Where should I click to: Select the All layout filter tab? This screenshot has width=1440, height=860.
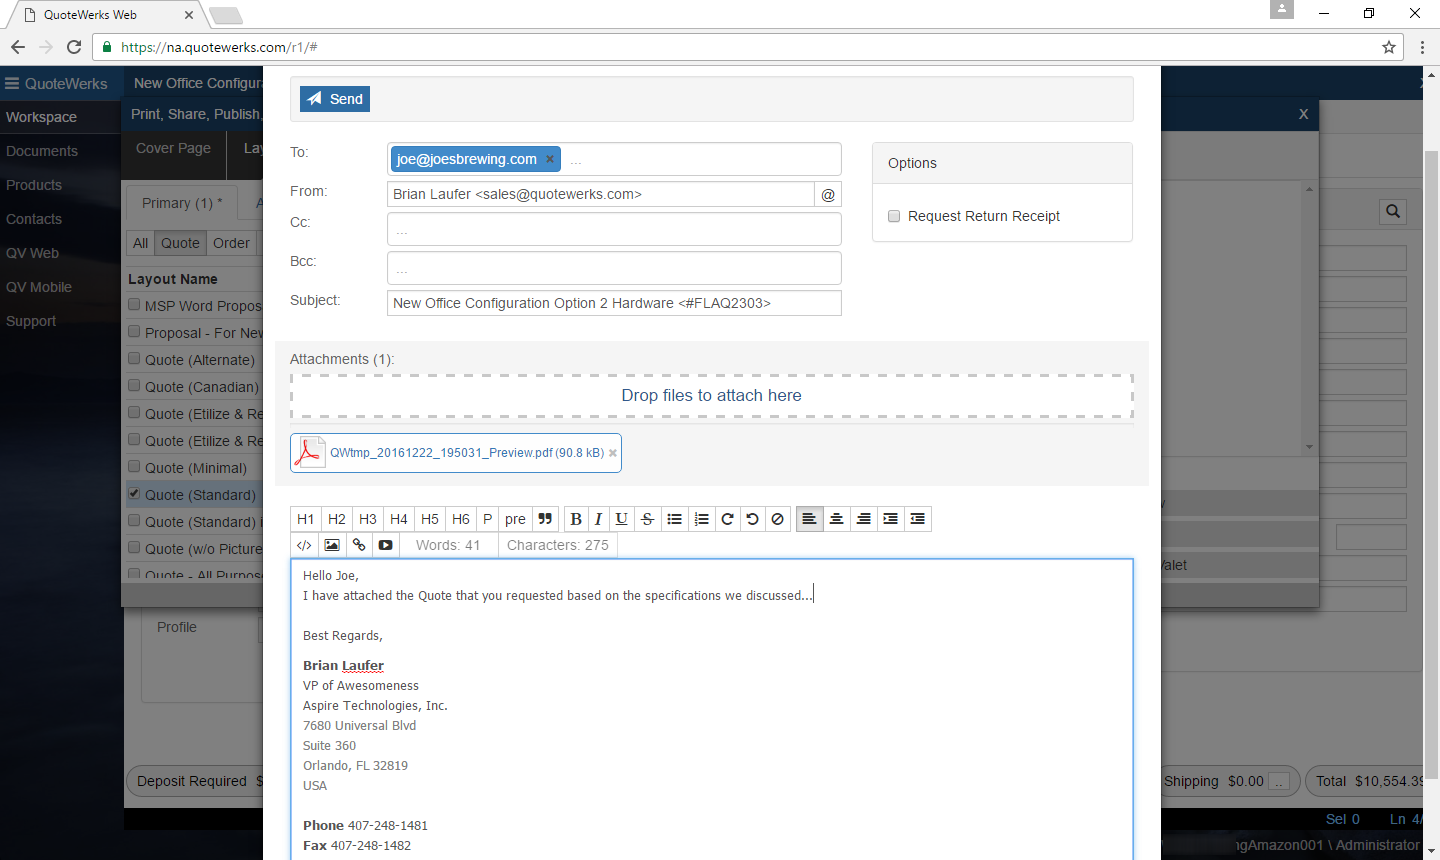point(140,243)
